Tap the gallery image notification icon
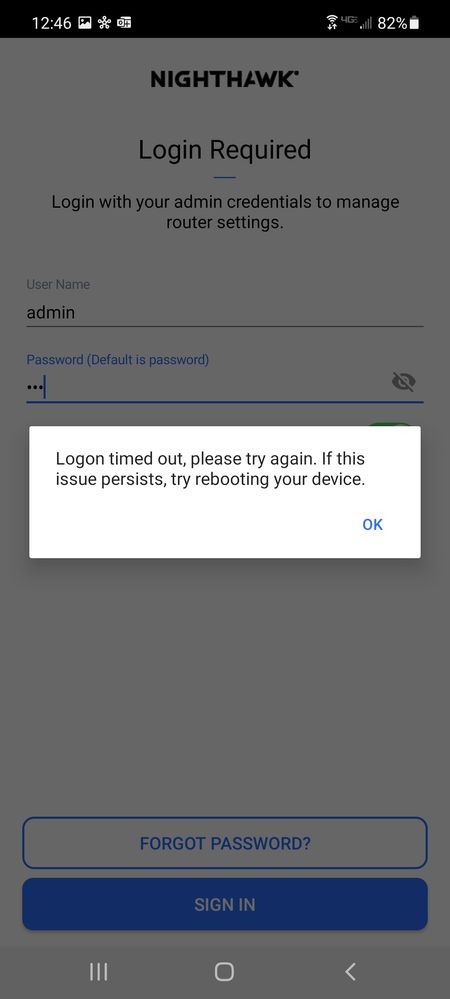450x999 pixels. click(85, 24)
